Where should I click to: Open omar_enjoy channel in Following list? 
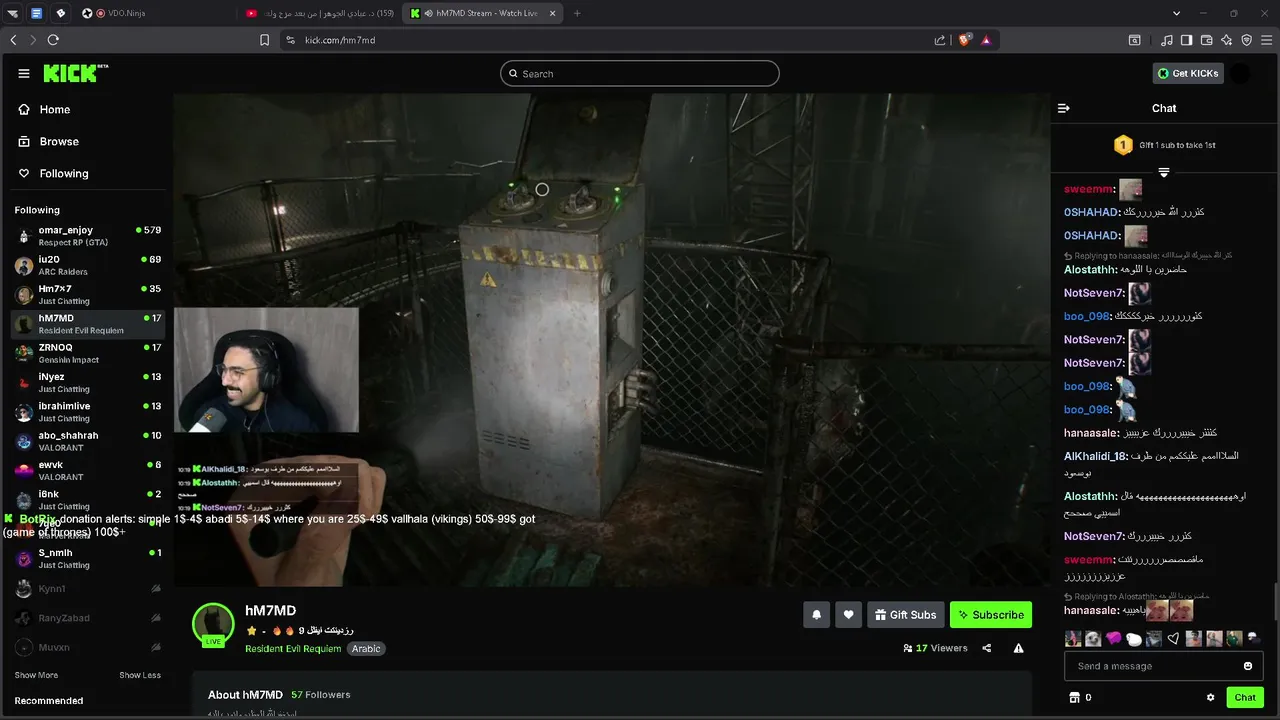pos(88,236)
